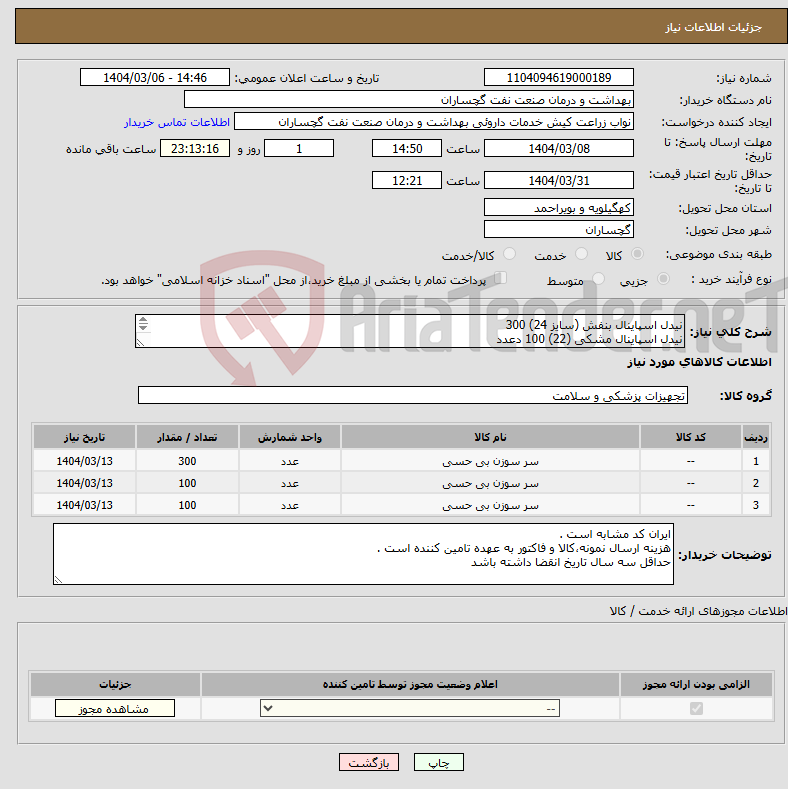The width and height of the screenshot is (788, 789).
Task: Click the ردیف column header
Action: tap(755, 437)
